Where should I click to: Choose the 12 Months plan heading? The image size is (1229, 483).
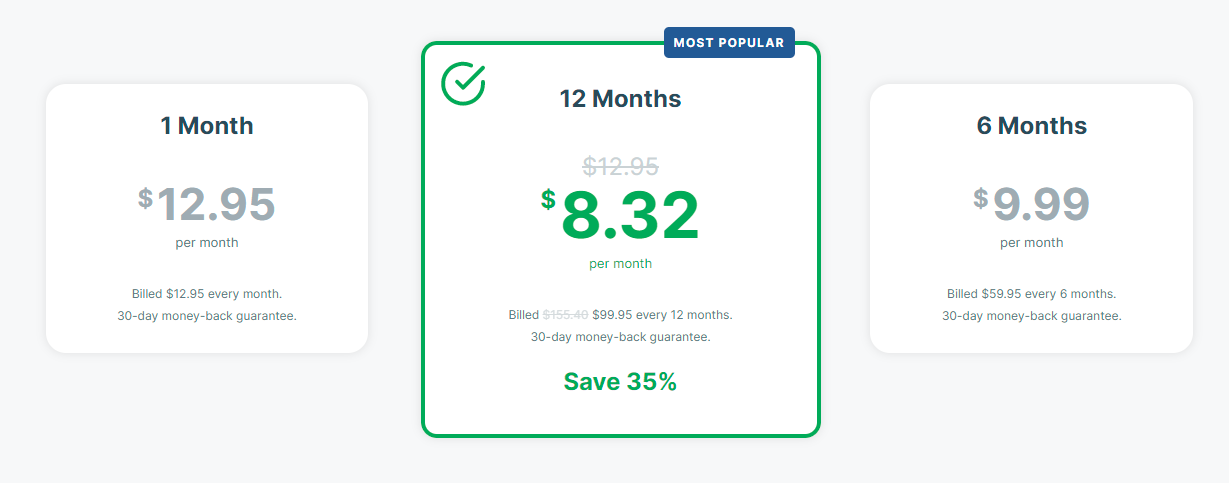click(620, 99)
